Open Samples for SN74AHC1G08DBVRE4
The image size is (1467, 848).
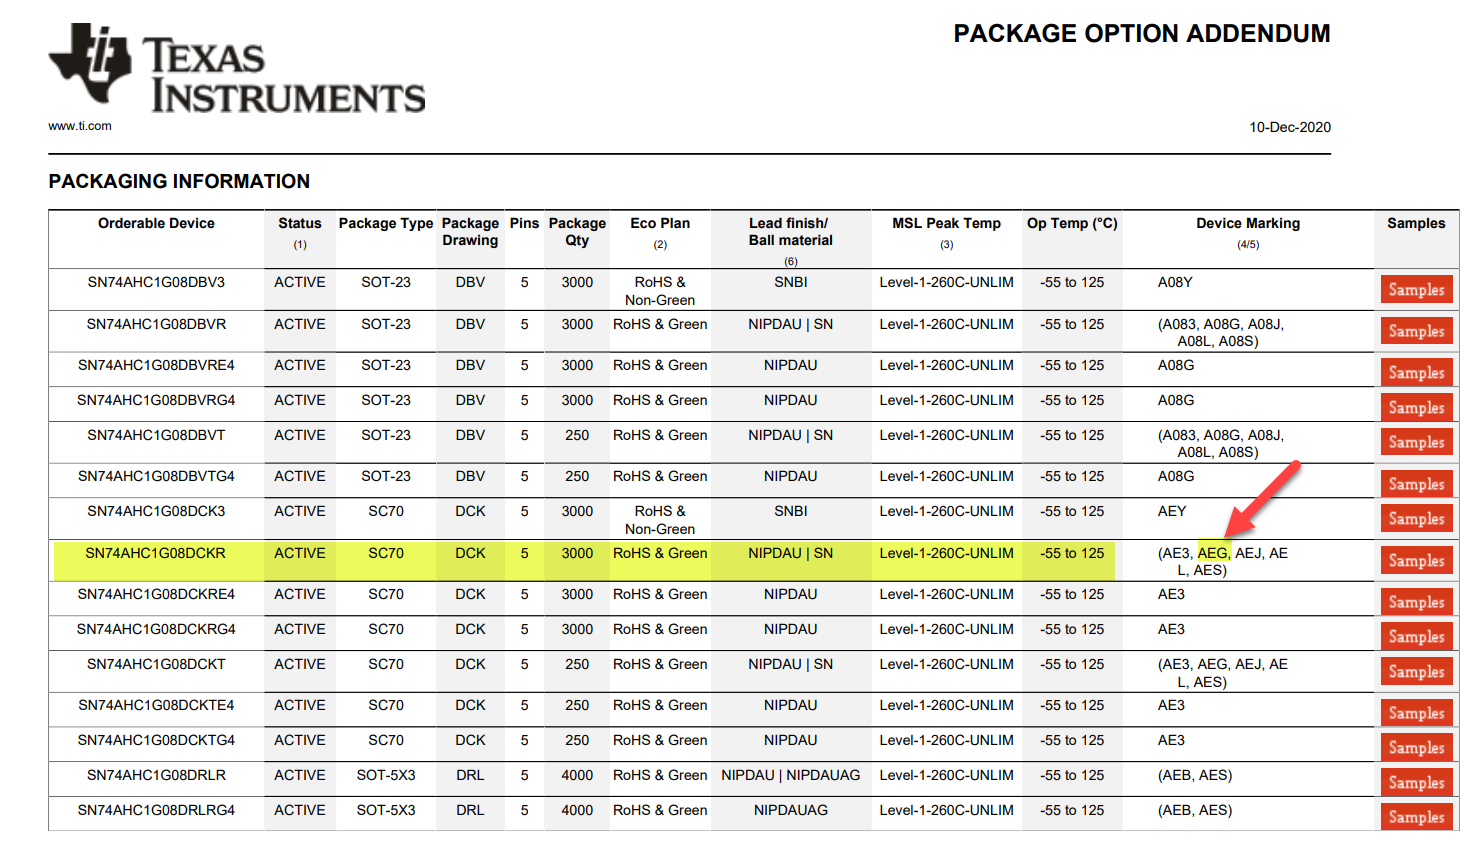(1416, 373)
